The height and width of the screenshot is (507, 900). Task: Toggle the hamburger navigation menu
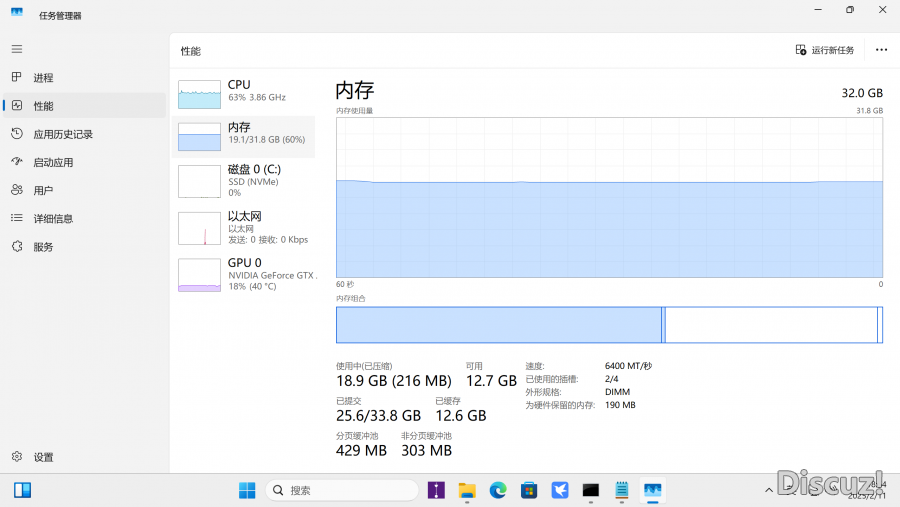point(17,49)
